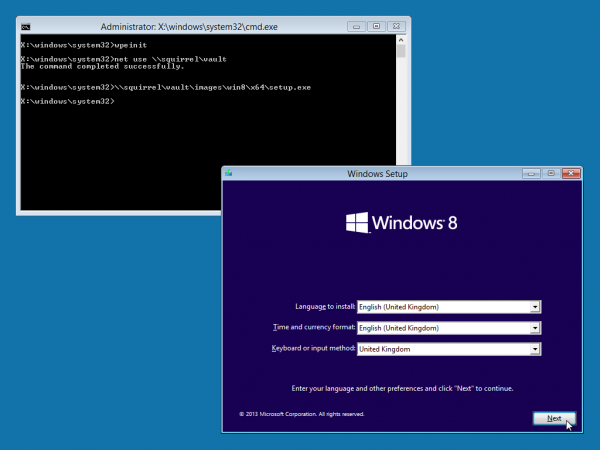Click the Windows Setup title bar icon
The width and height of the screenshot is (600, 450).
[x=229, y=173]
